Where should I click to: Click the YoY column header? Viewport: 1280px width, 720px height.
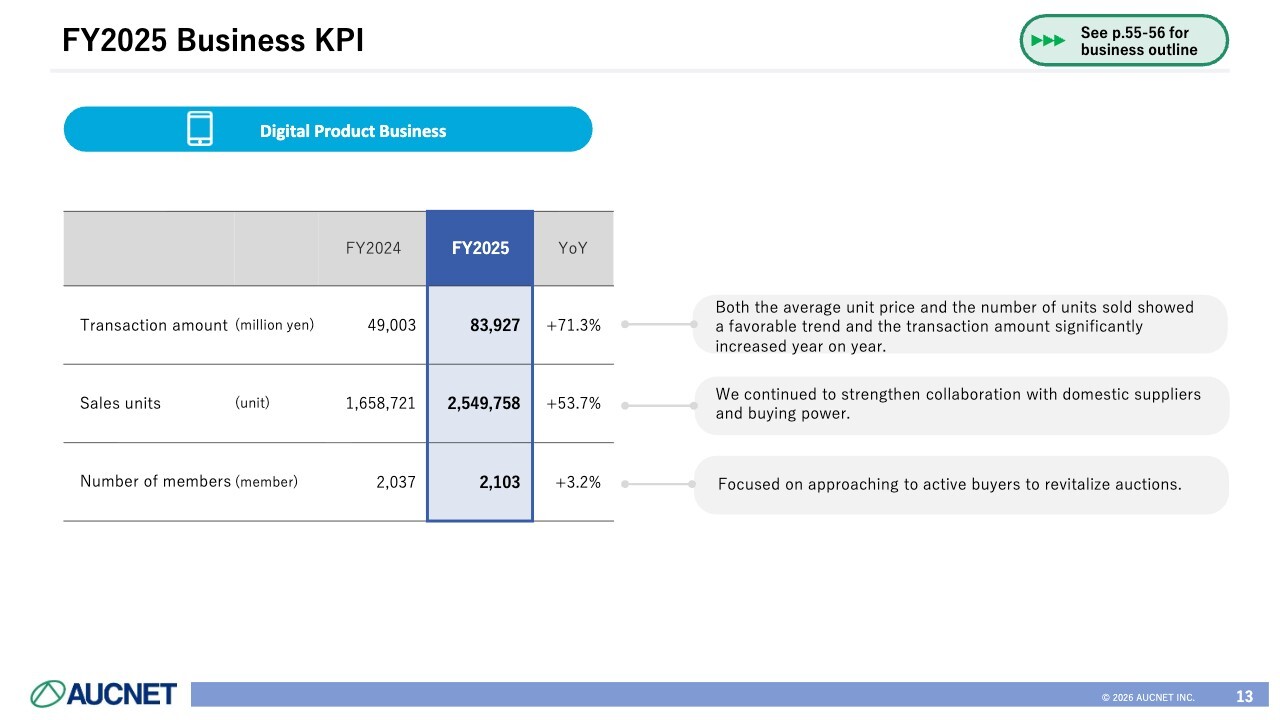pos(573,249)
